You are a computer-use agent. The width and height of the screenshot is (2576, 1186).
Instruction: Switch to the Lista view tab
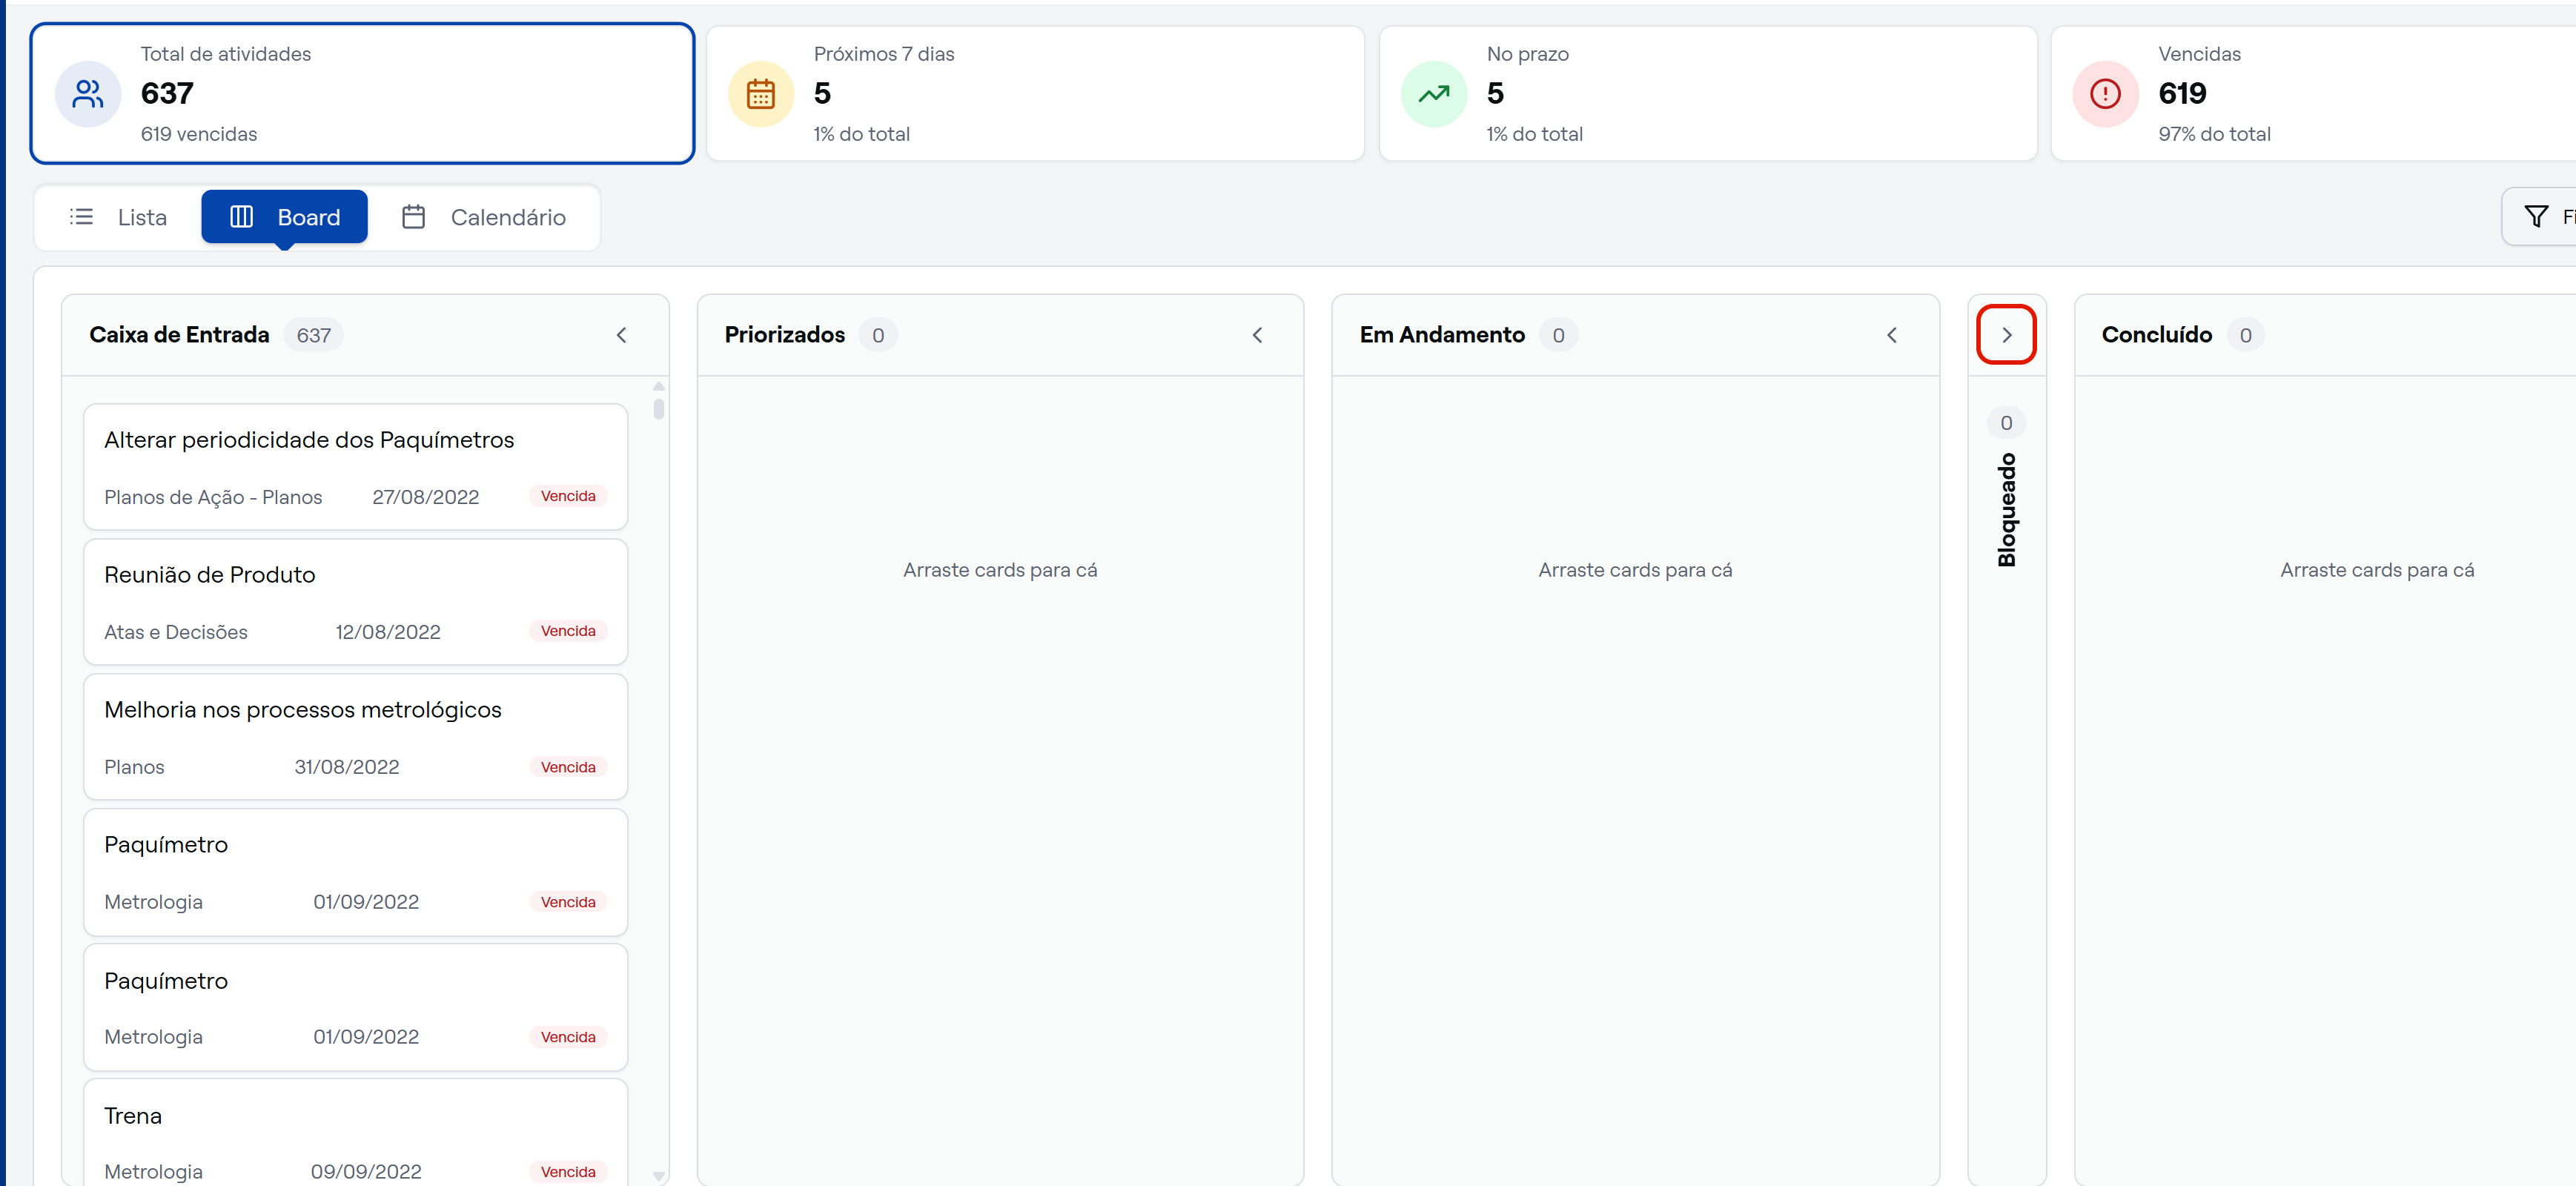[x=119, y=217]
